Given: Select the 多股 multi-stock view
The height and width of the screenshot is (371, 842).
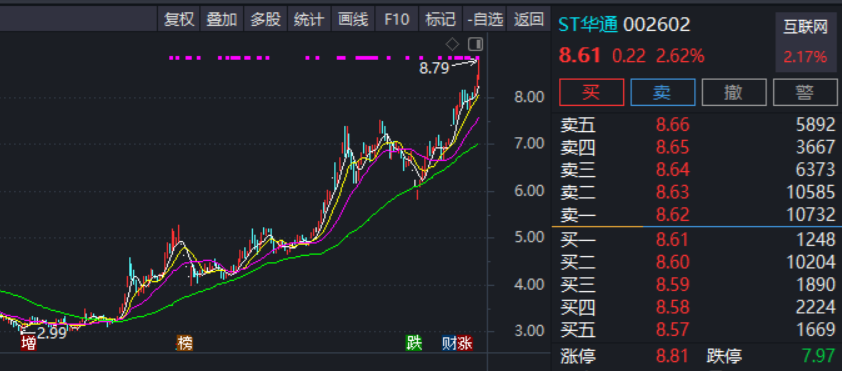Looking at the screenshot, I should 266,20.
